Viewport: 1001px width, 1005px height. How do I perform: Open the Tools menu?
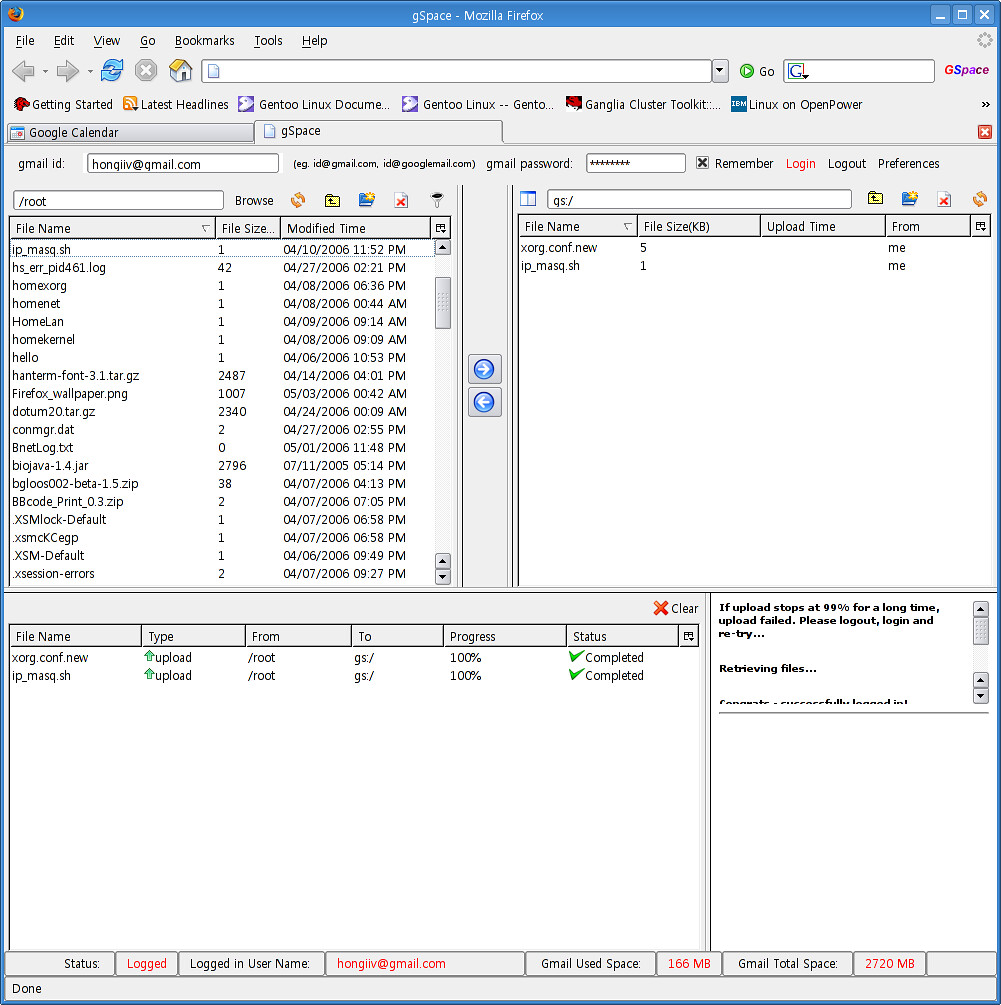pyautogui.click(x=268, y=40)
